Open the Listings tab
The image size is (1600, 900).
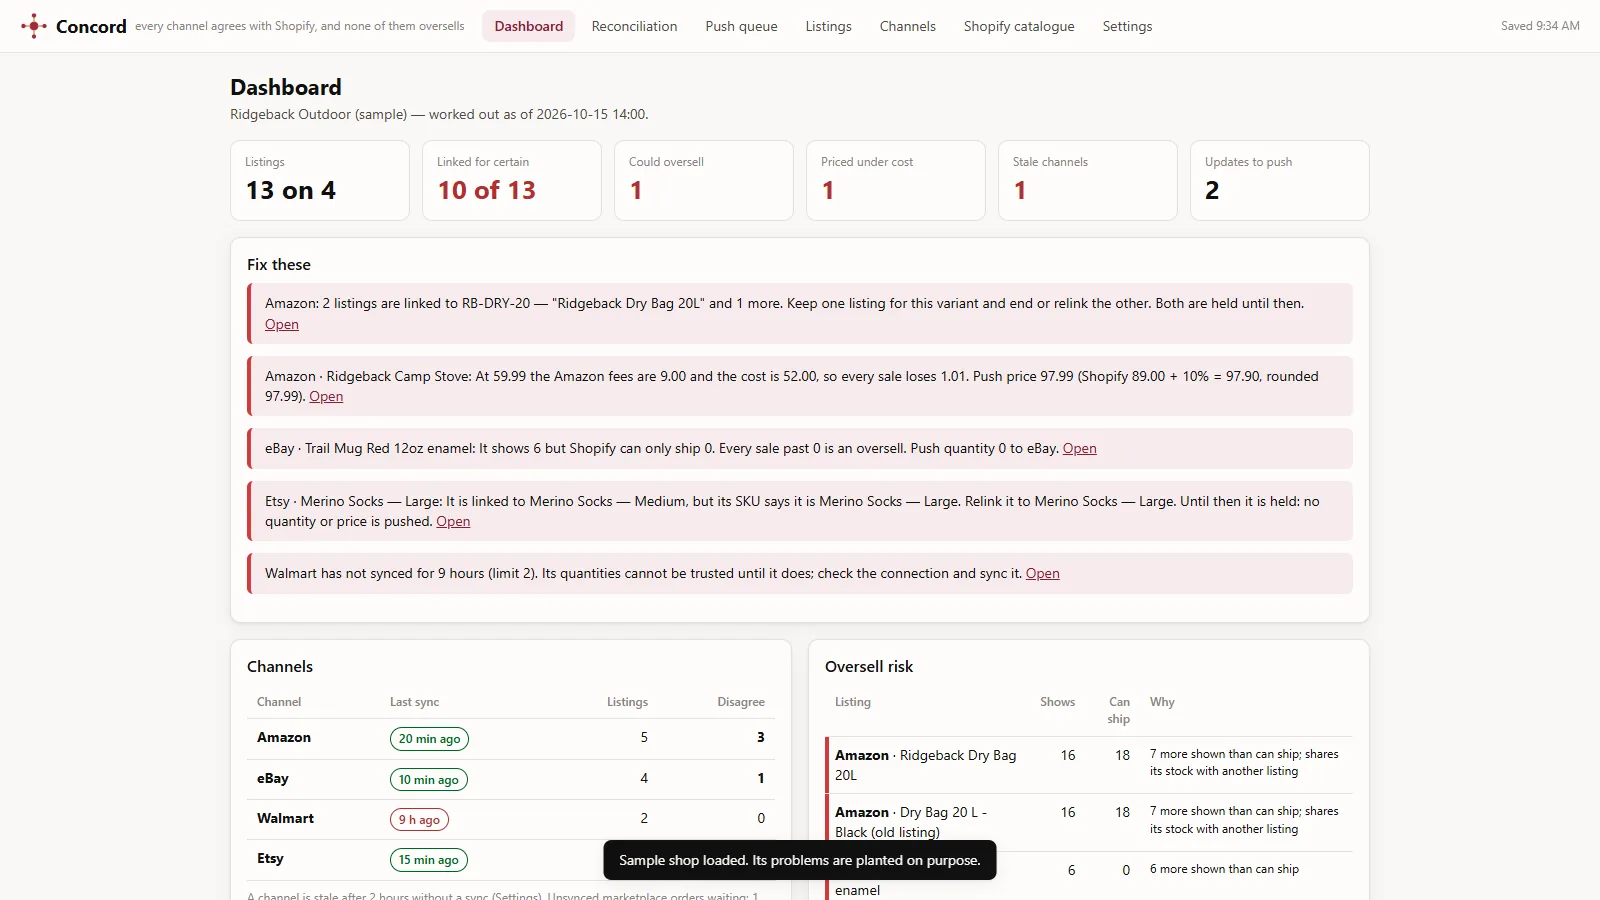[x=828, y=26]
